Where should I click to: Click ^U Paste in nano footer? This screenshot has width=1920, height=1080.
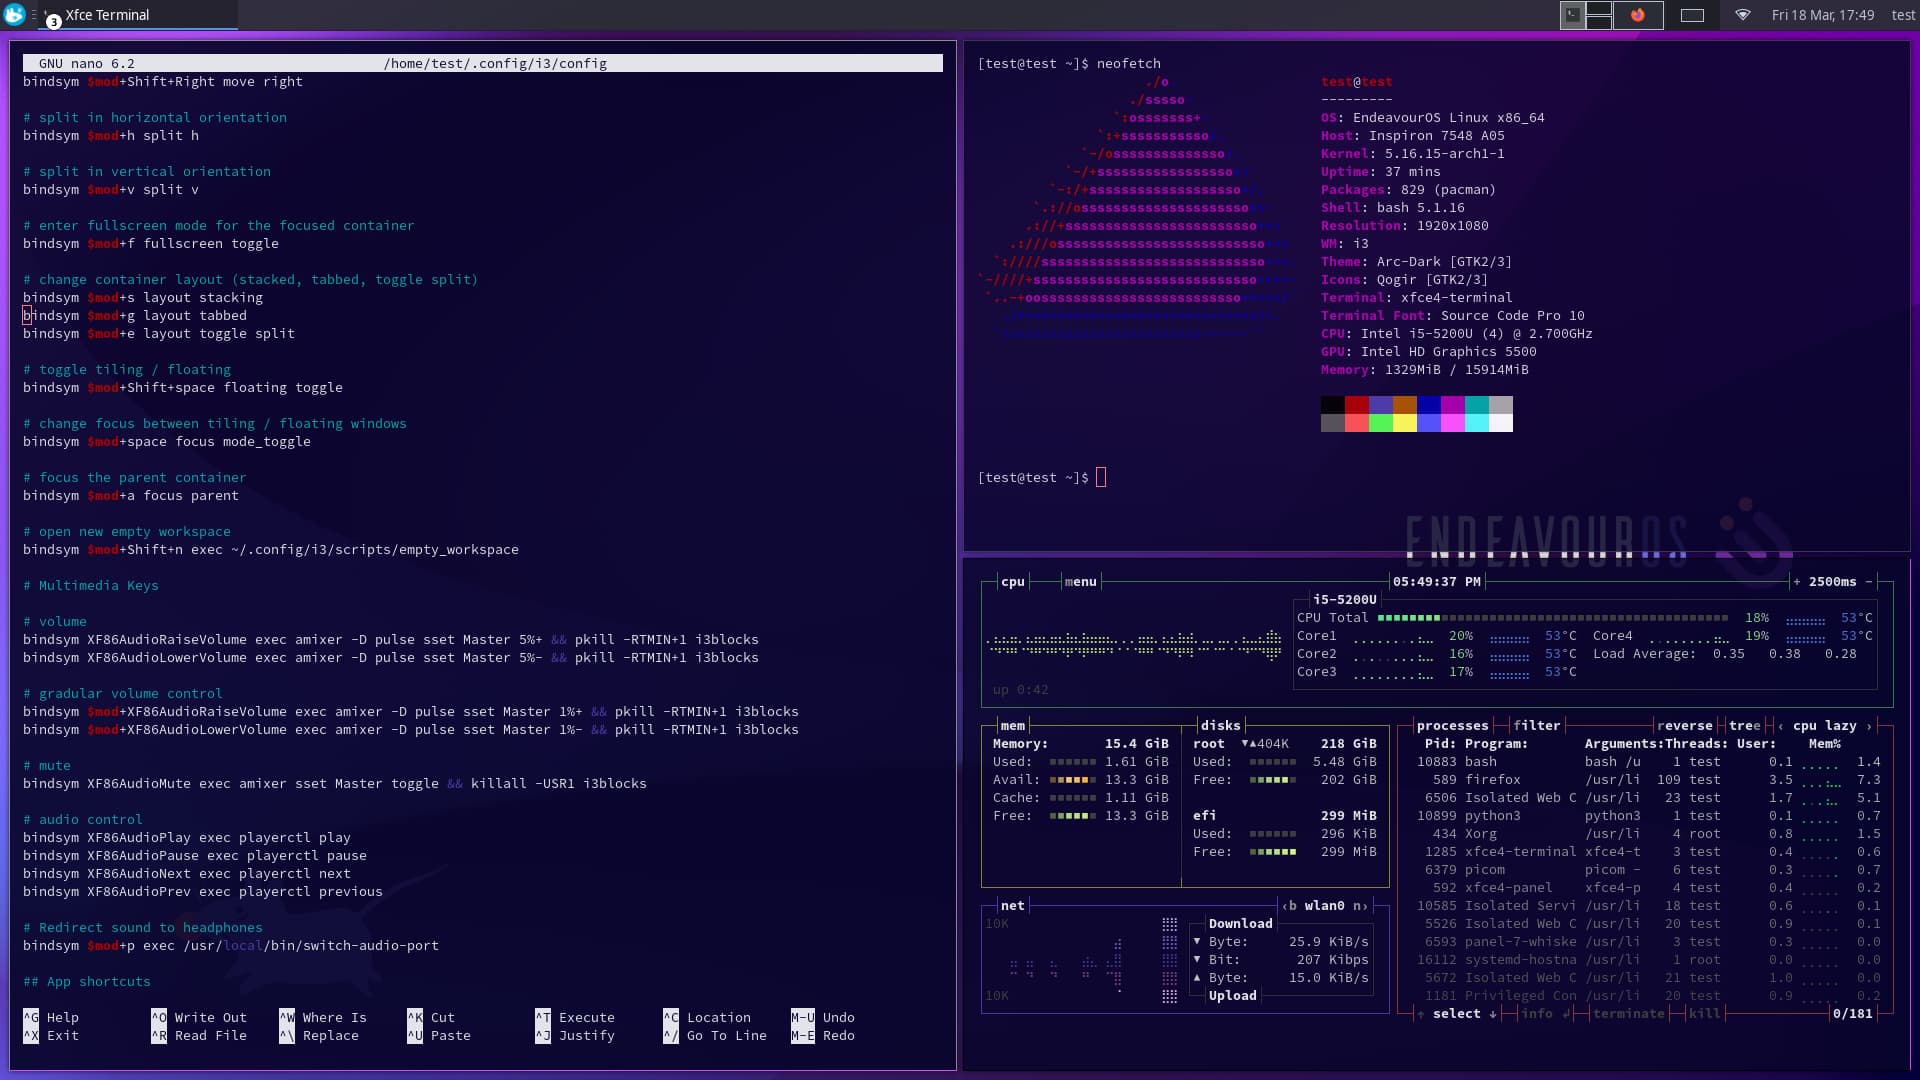click(439, 1036)
